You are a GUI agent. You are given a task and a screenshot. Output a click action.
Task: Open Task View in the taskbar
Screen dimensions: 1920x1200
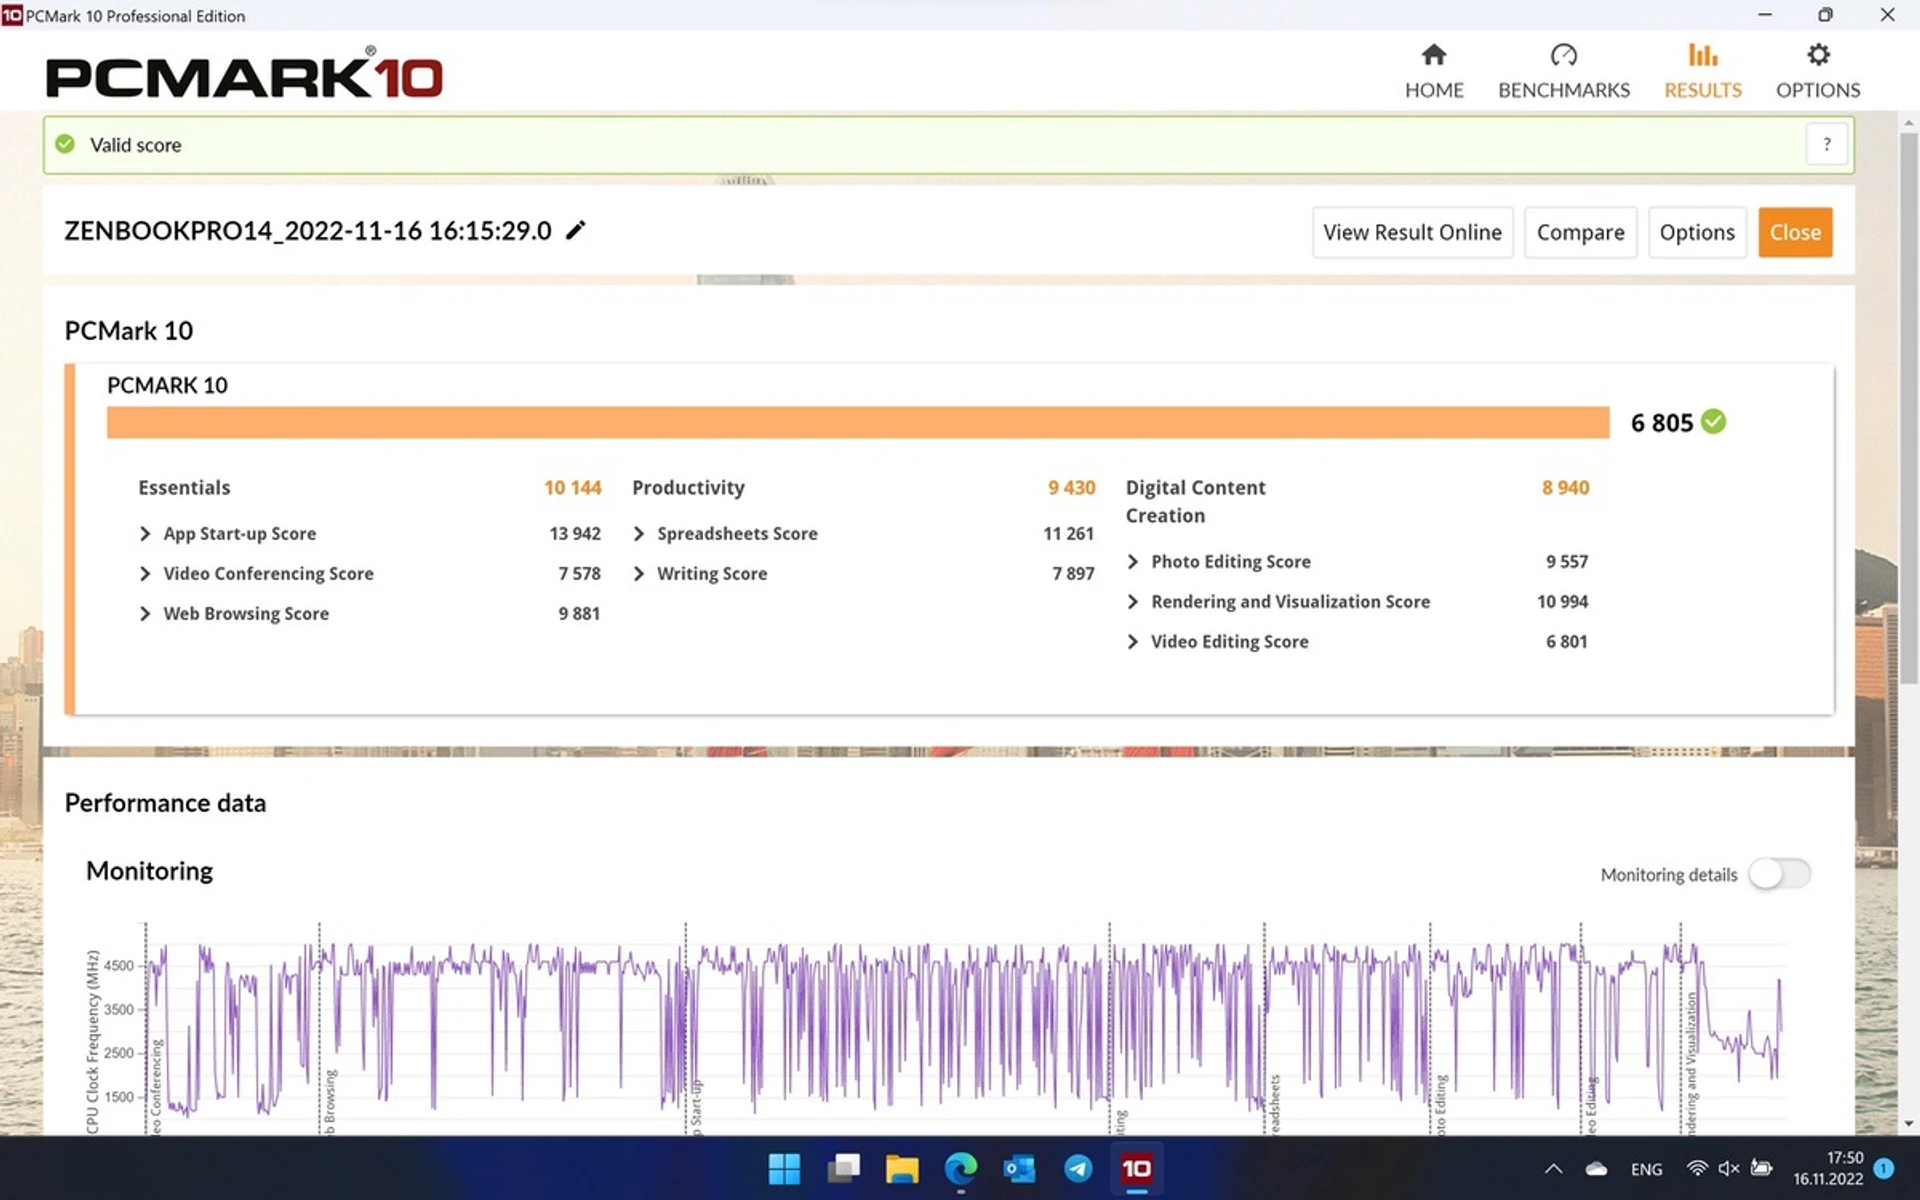tap(843, 1168)
